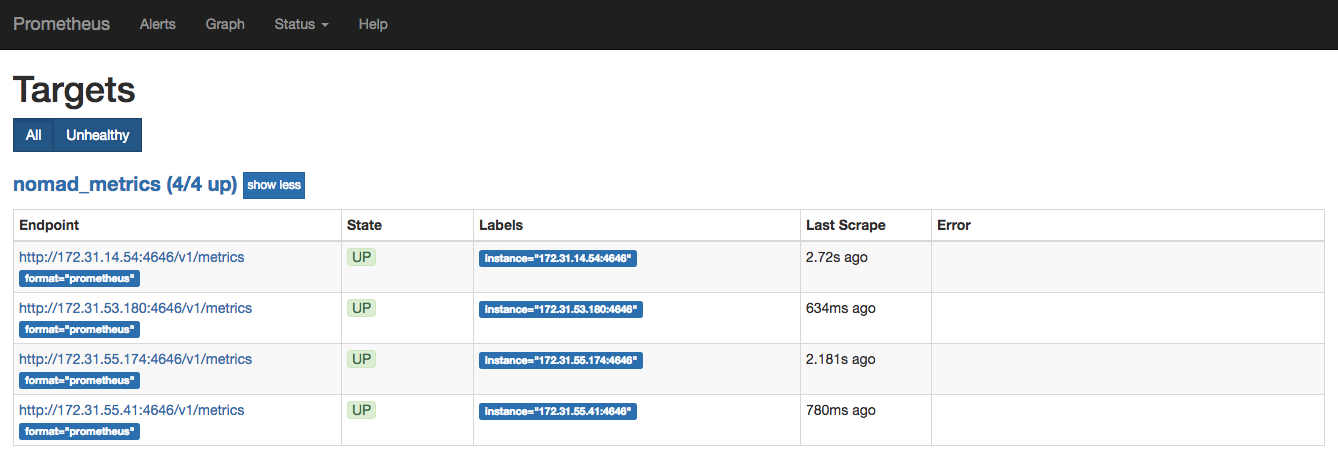The width and height of the screenshot is (1338, 462).
Task: Click the instance="172.31.55.174:4646" label badge
Action: 560,360
